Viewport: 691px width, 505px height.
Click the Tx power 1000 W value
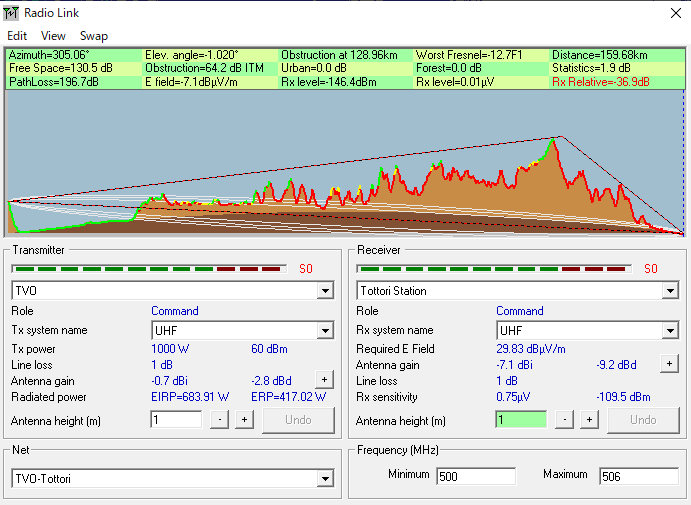click(x=170, y=349)
